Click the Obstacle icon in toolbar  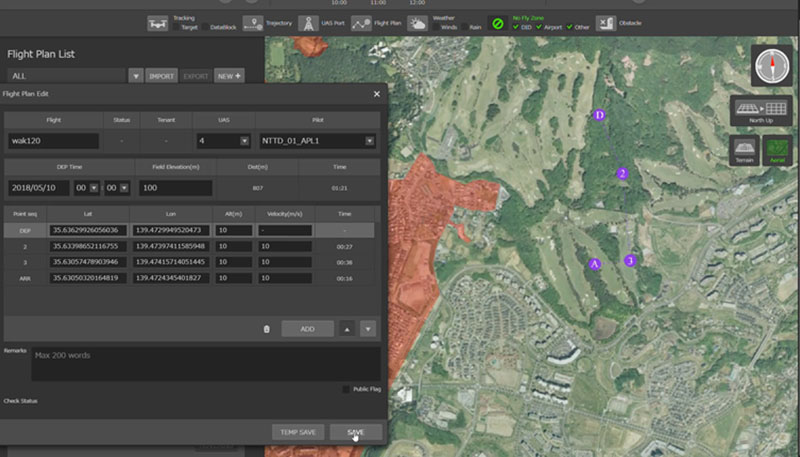[605, 23]
